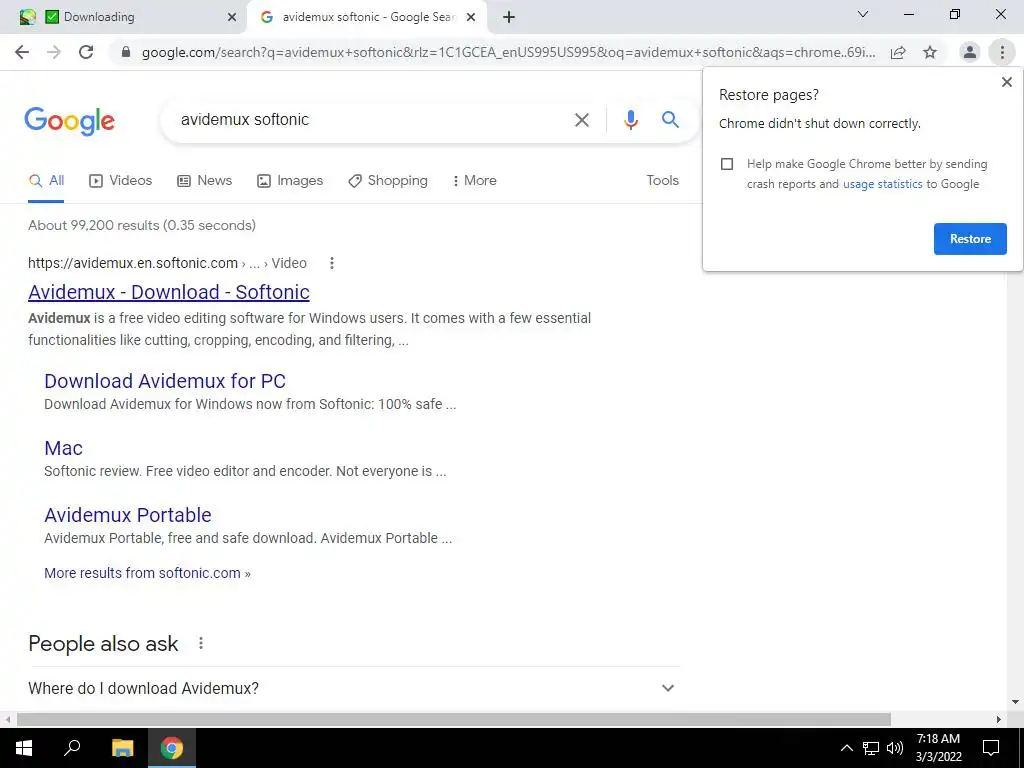1024x768 pixels.
Task: Click the vertical scrollbar down arrow
Action: pos(1016,702)
